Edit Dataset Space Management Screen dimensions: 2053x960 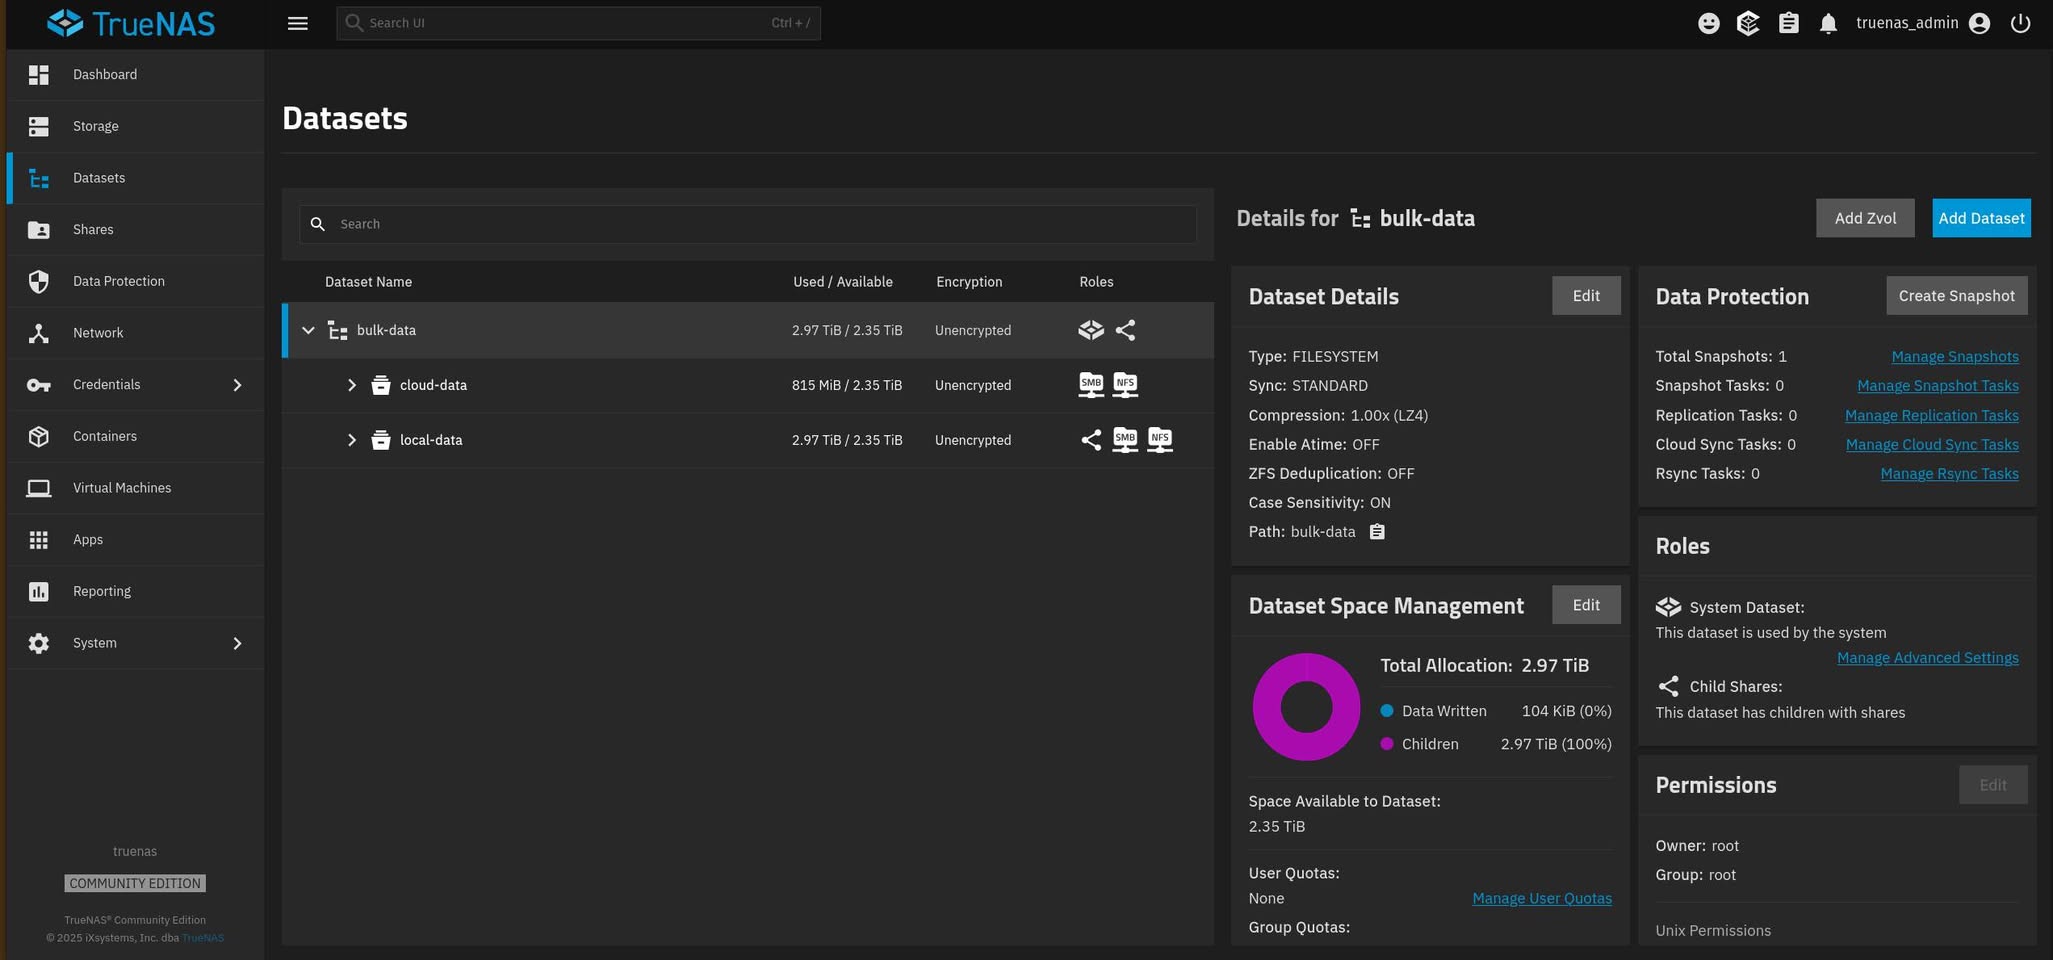coord(1586,605)
